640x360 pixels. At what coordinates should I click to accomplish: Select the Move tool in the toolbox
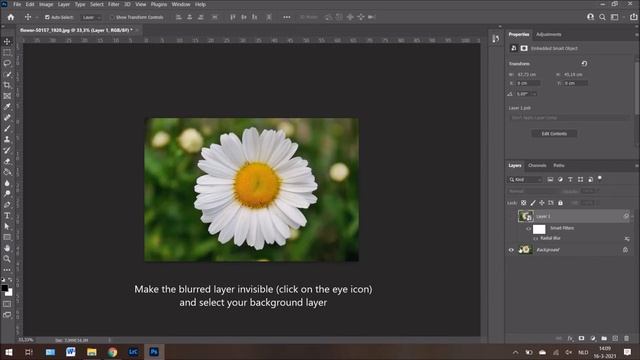click(x=7, y=42)
